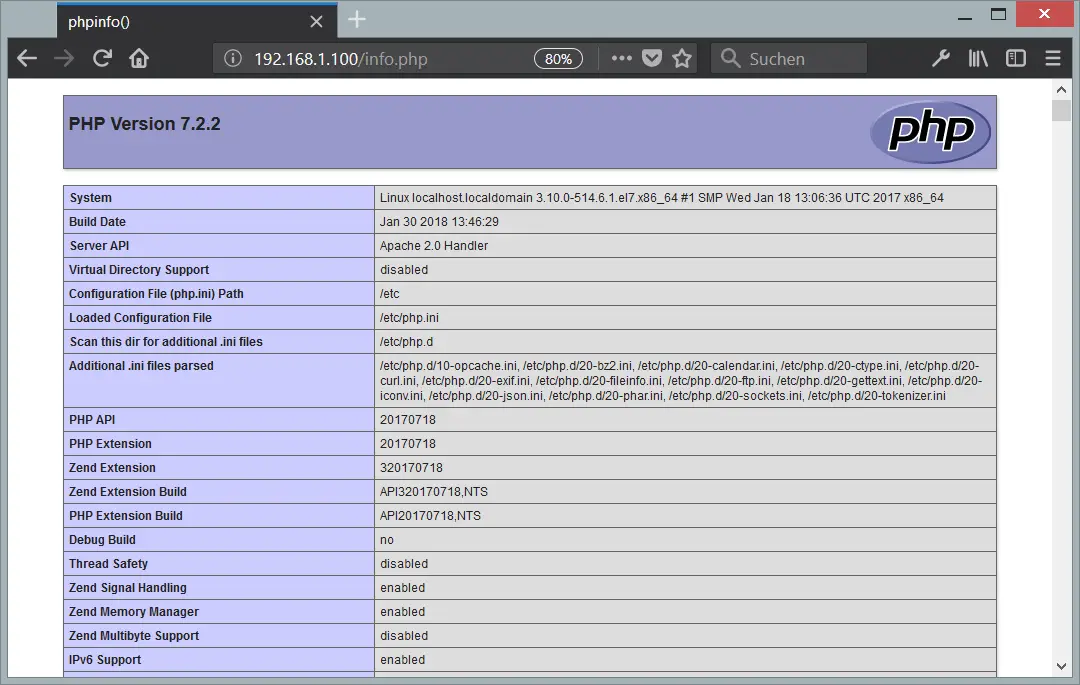This screenshot has height=685, width=1080.
Task: Click the '320170718' value
Action: [x=411, y=468]
